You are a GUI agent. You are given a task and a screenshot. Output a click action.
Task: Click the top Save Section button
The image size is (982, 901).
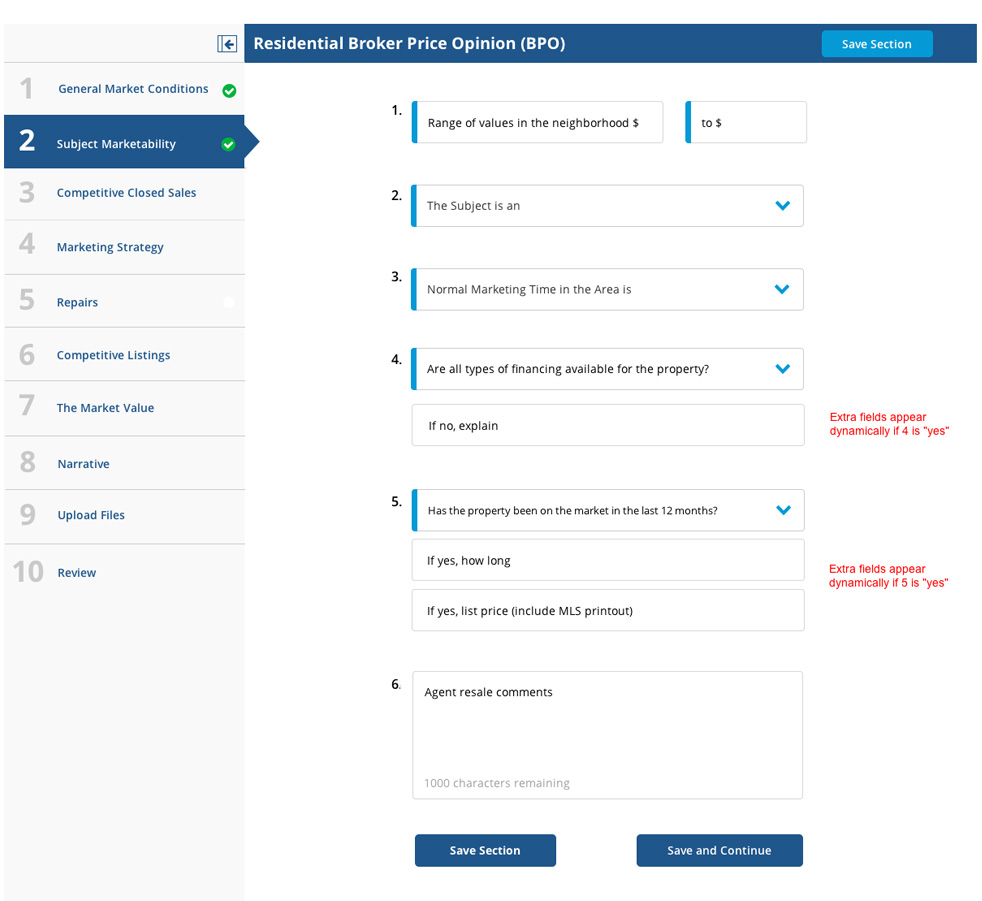[876, 44]
